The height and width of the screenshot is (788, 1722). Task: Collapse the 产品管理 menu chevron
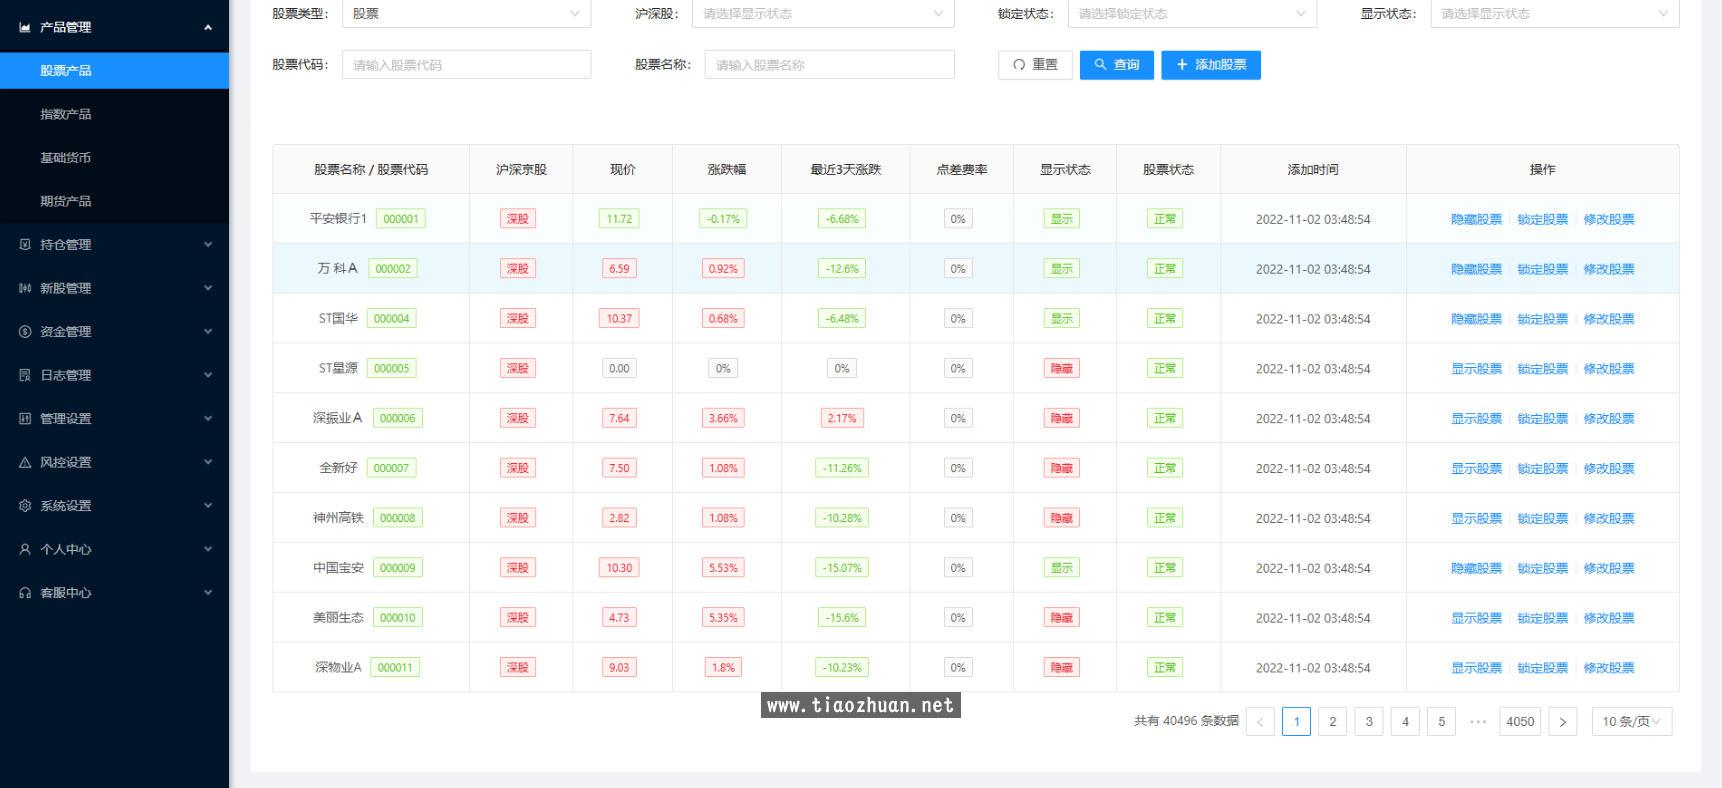[208, 27]
